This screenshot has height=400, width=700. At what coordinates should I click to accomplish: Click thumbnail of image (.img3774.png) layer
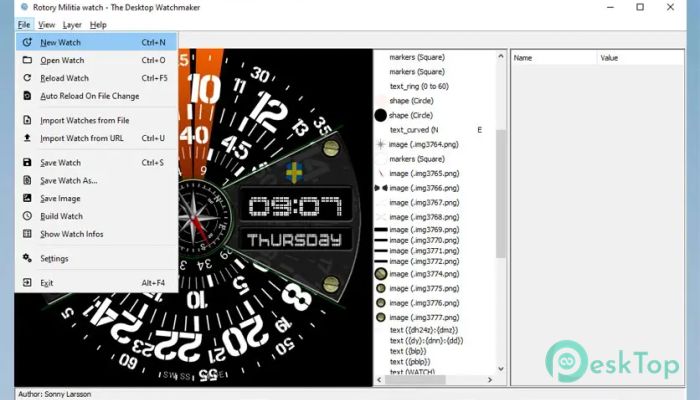(381, 274)
